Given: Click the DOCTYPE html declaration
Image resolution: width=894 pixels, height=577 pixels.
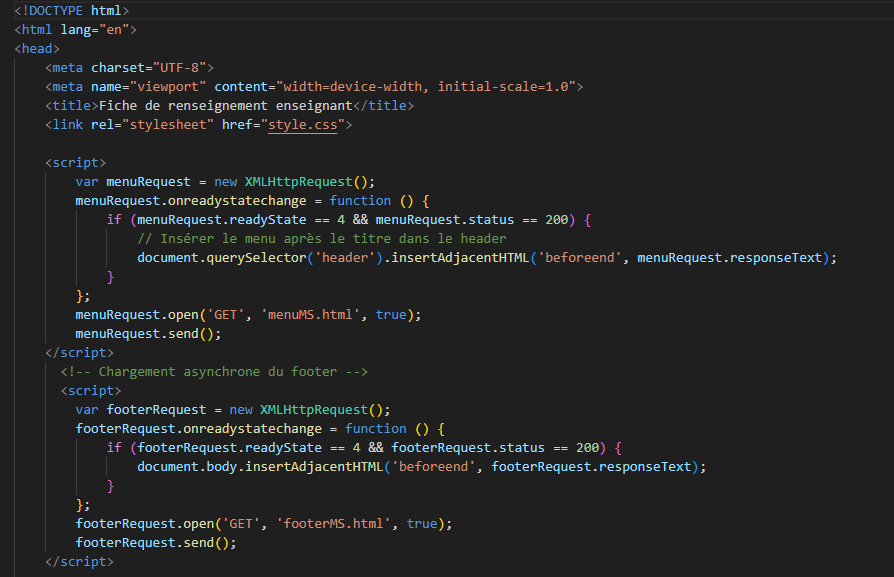Looking at the screenshot, I should [x=71, y=10].
